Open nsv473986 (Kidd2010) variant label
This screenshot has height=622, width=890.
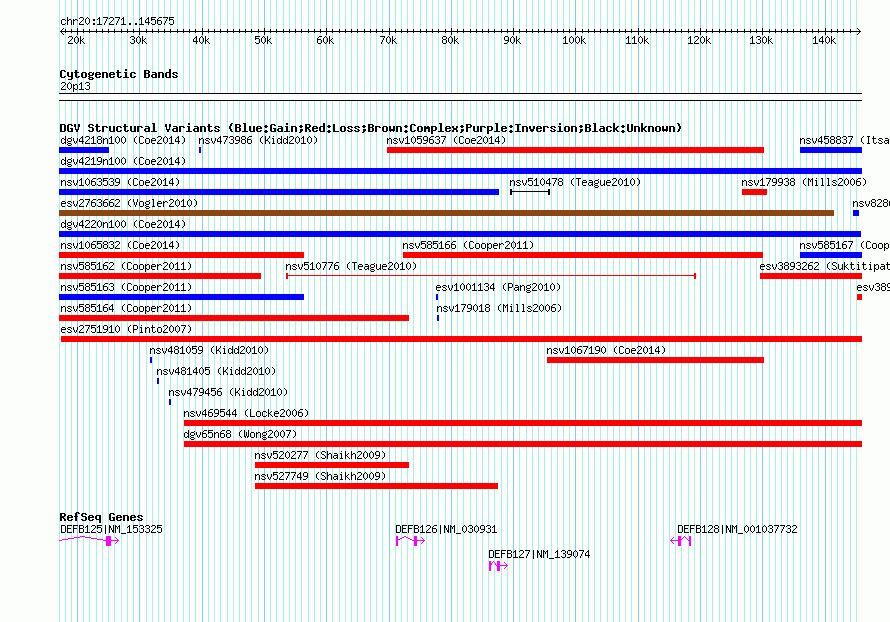[258, 140]
